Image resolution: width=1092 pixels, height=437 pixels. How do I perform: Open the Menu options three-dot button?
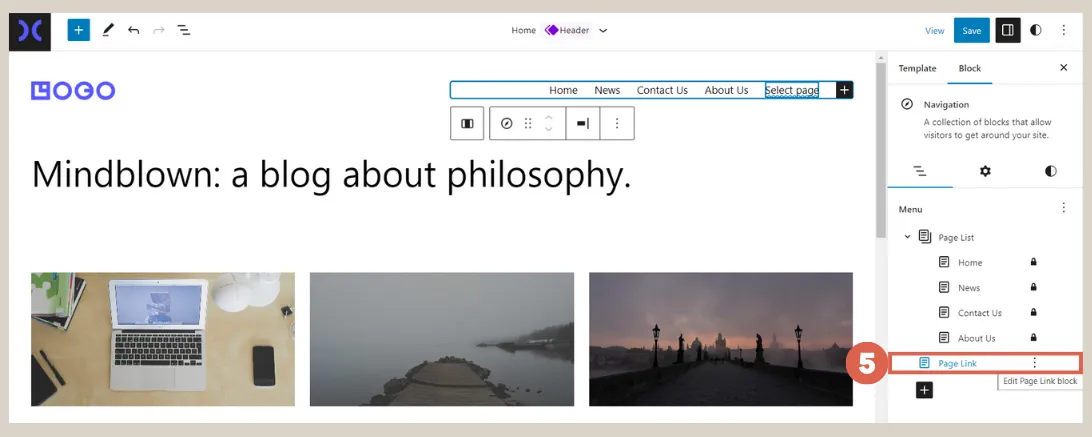pyautogui.click(x=1063, y=208)
